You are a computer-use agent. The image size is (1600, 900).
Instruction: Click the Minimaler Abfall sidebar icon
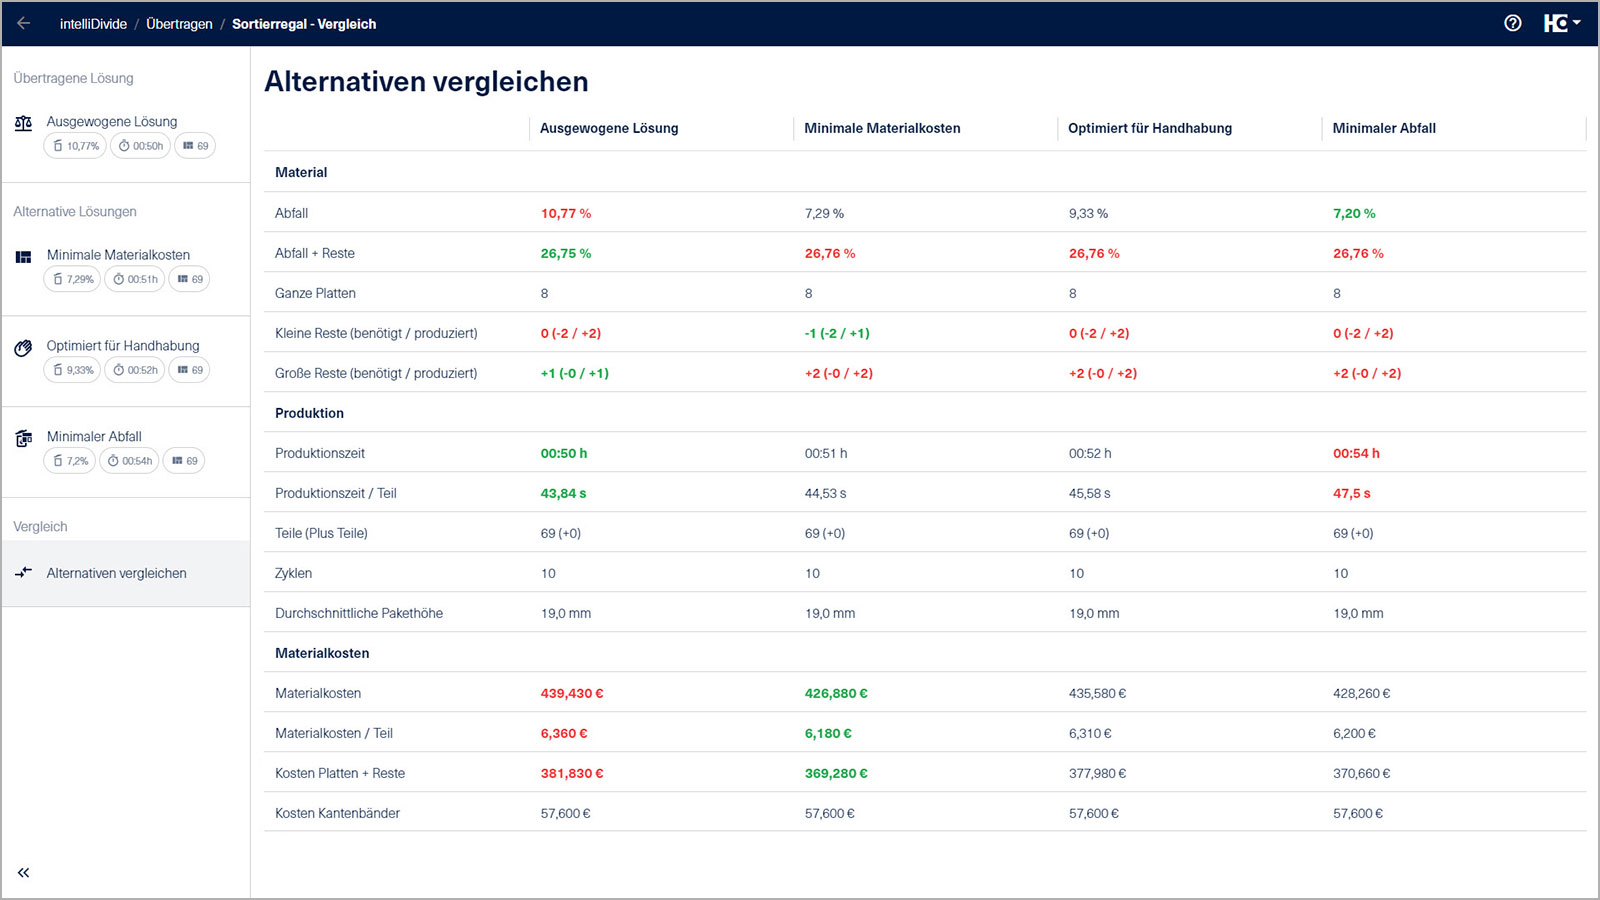coord(23,439)
